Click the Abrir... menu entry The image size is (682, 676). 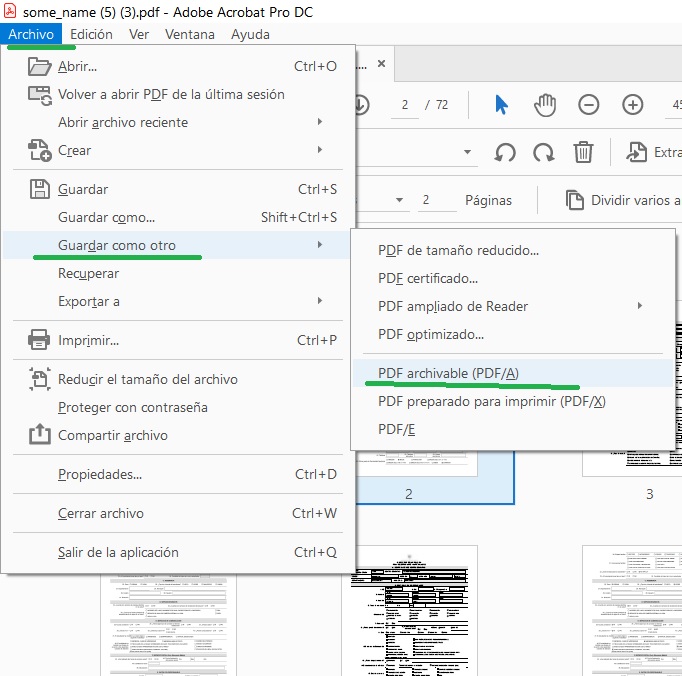tap(178, 66)
